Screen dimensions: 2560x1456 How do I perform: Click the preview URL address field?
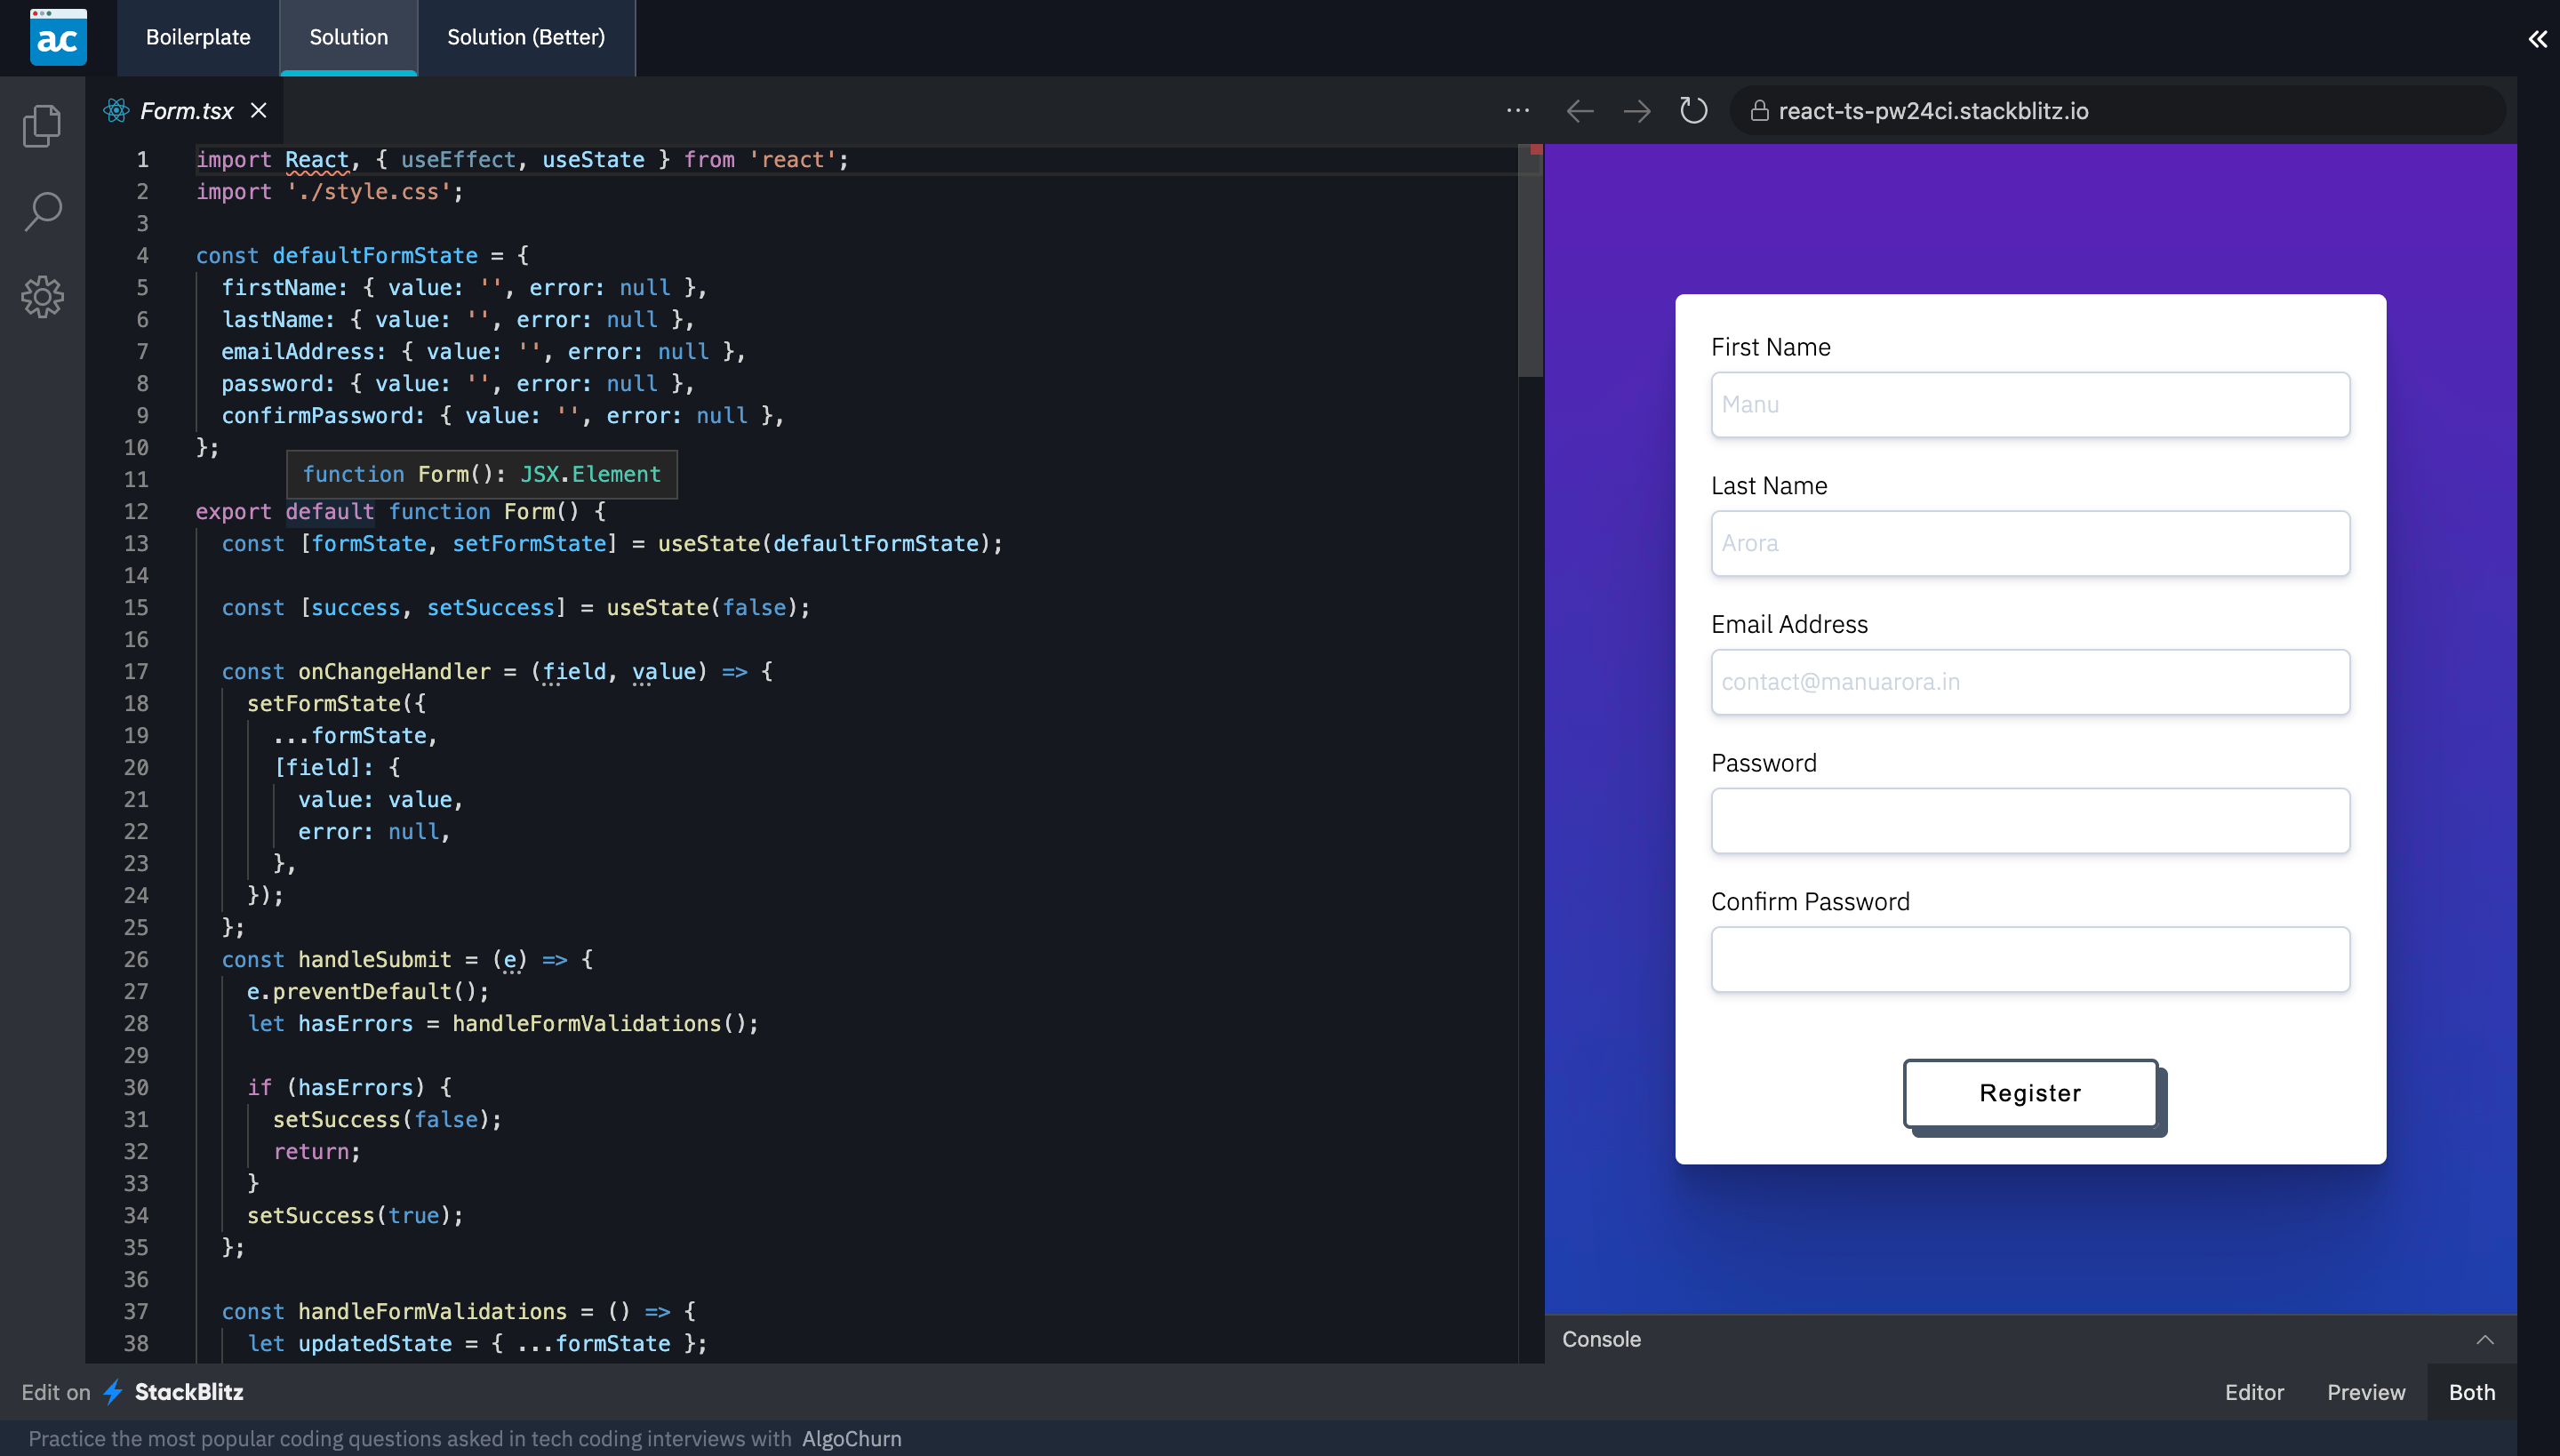(x=2117, y=111)
